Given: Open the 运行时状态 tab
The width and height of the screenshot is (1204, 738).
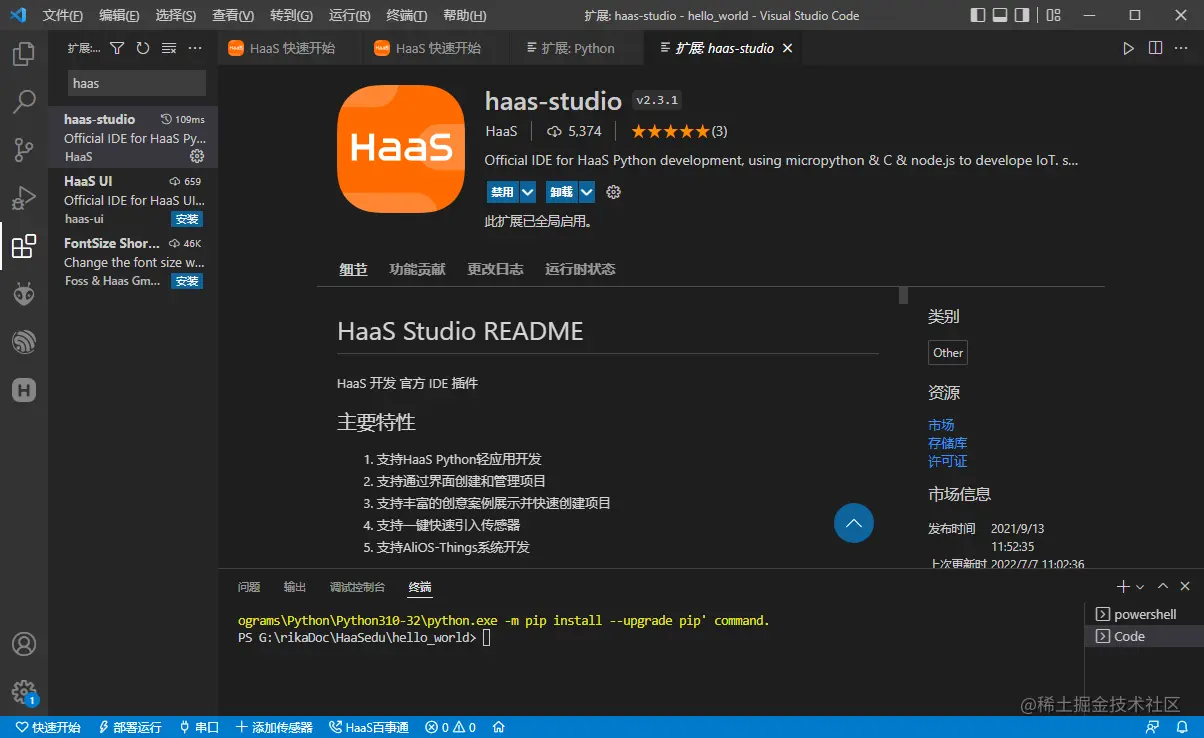Looking at the screenshot, I should 580,269.
